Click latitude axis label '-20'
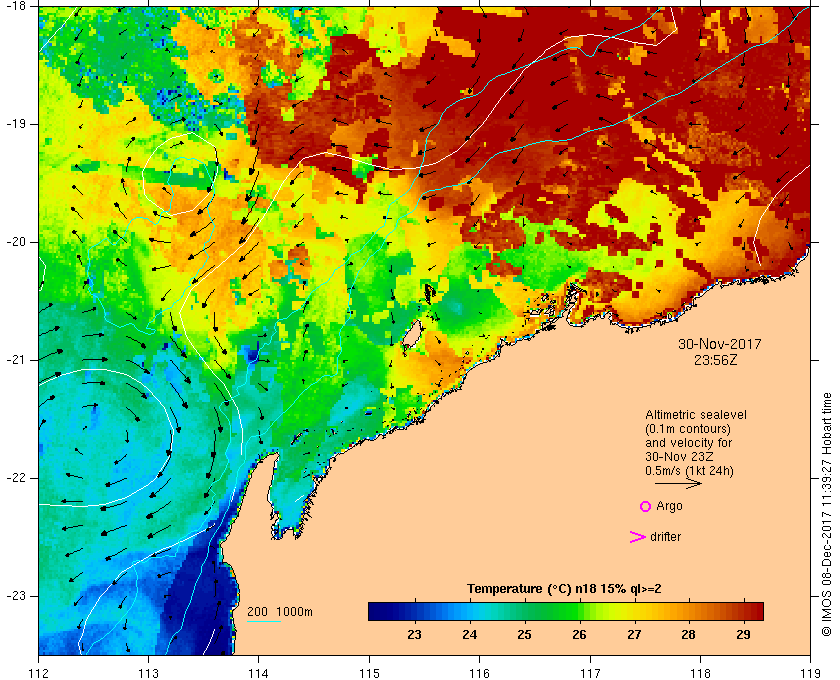Screen dimensions: 840x680 point(16,242)
